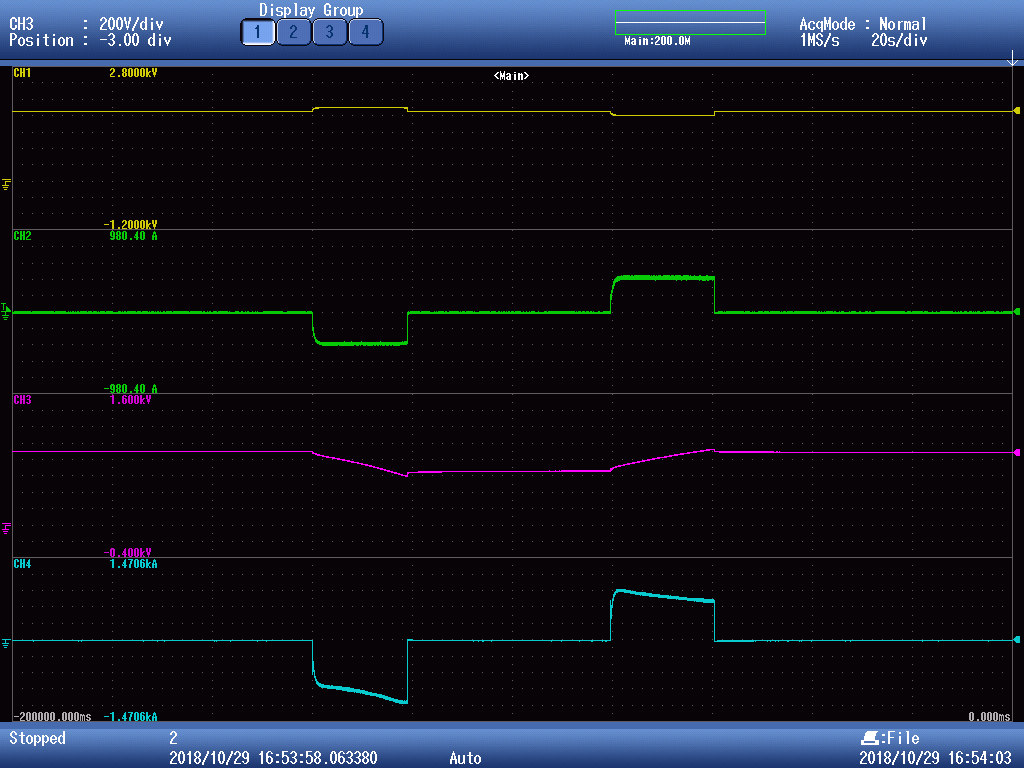
Task: Click the Main:200.0M zoom overview bar
Action: tap(690, 23)
